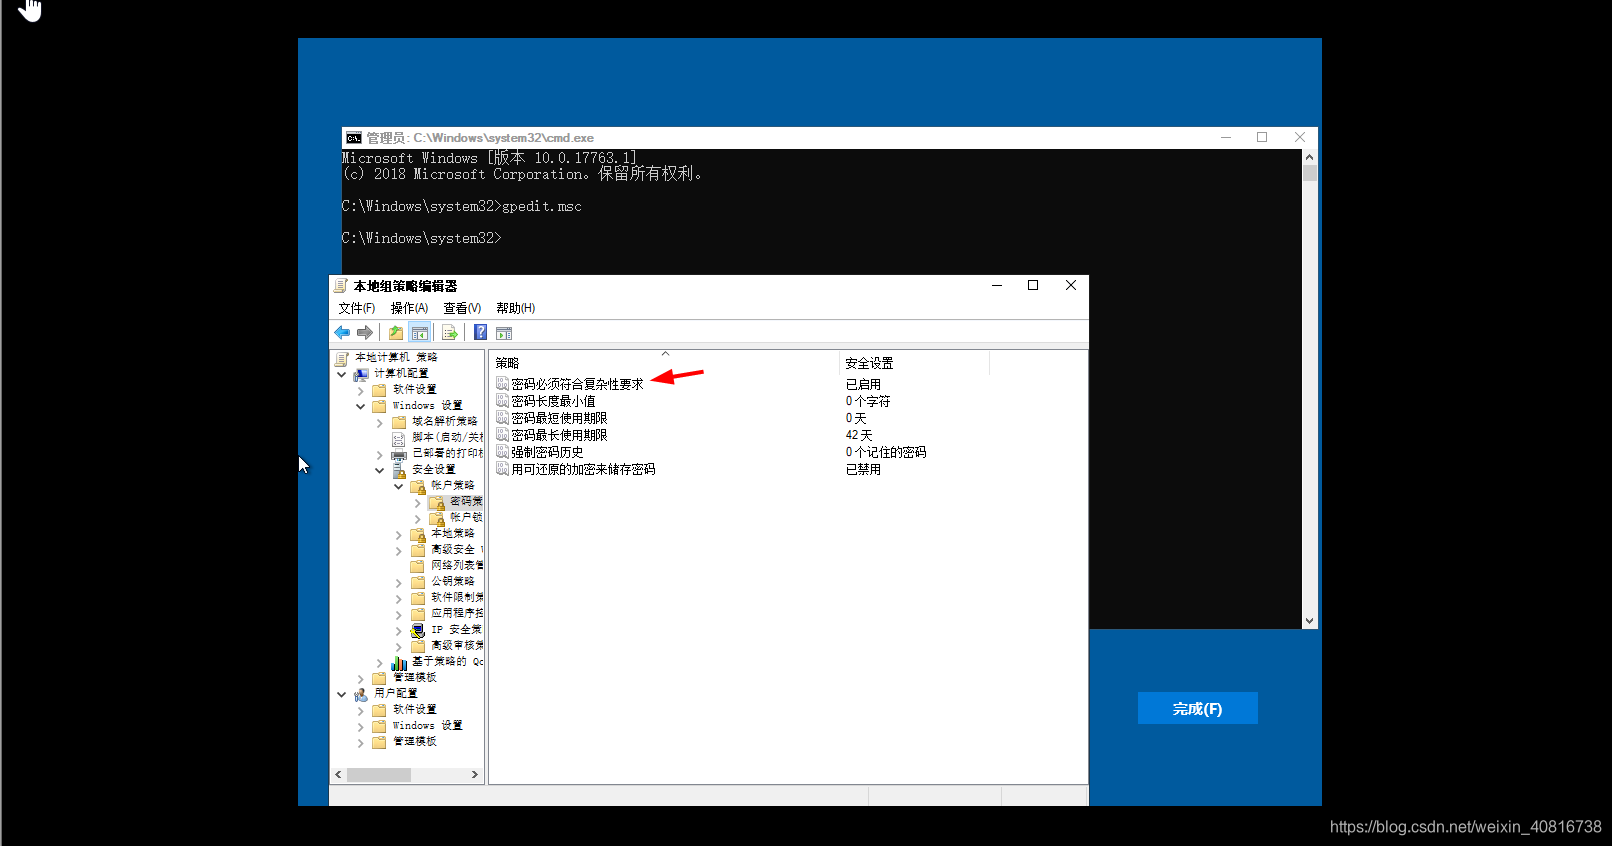
Task: Toggle the show/hide action pane toolbar icon
Action: point(504,333)
